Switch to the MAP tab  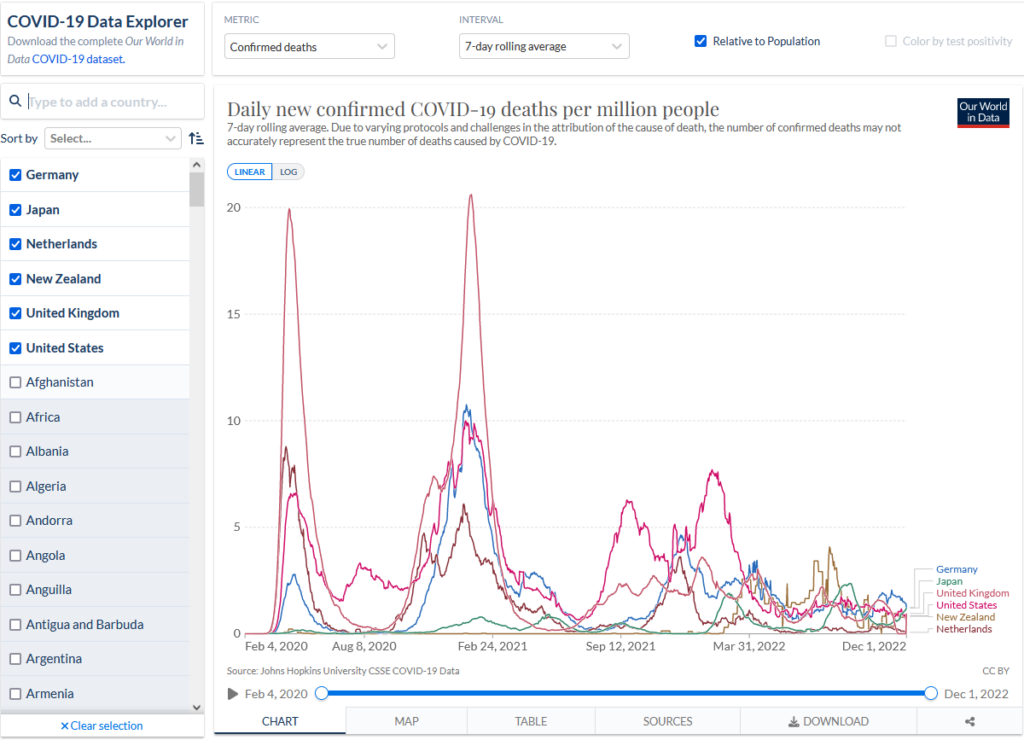(x=406, y=721)
